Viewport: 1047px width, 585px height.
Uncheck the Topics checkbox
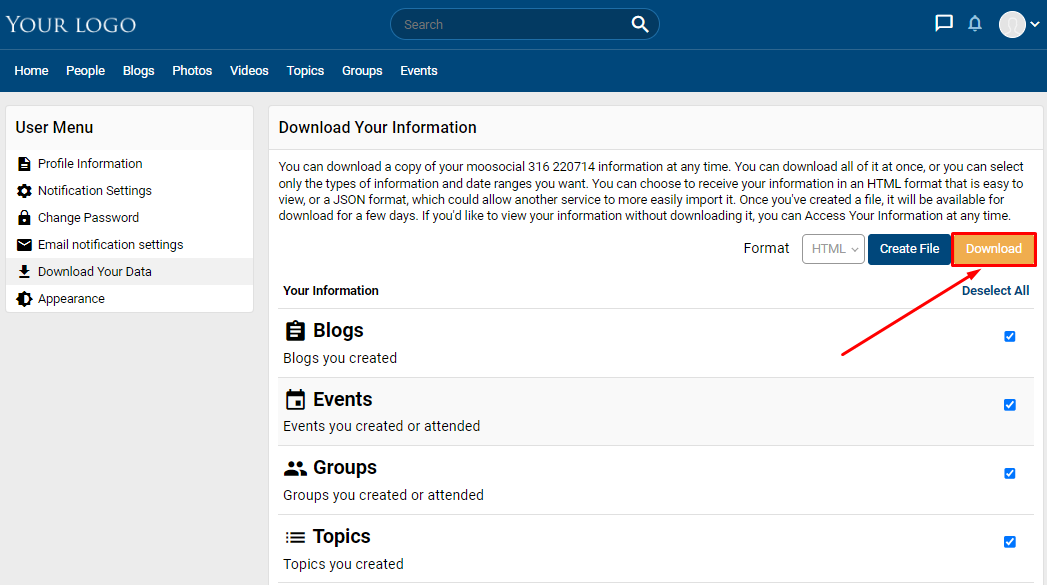point(1010,542)
